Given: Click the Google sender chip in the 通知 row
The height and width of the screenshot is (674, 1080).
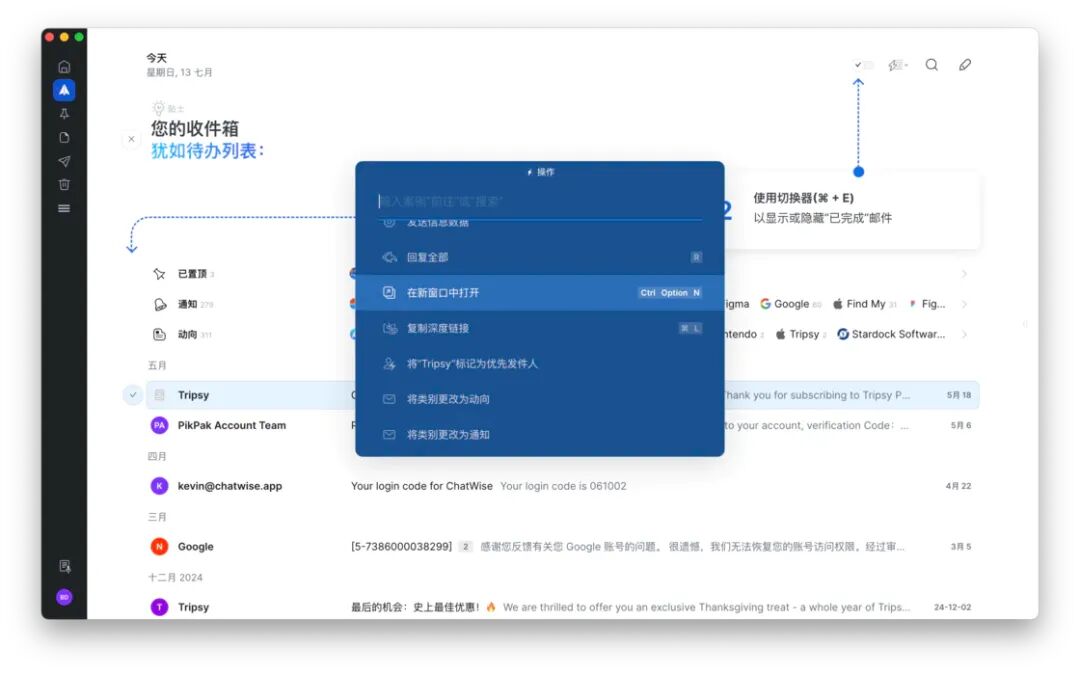Looking at the screenshot, I should (x=790, y=304).
